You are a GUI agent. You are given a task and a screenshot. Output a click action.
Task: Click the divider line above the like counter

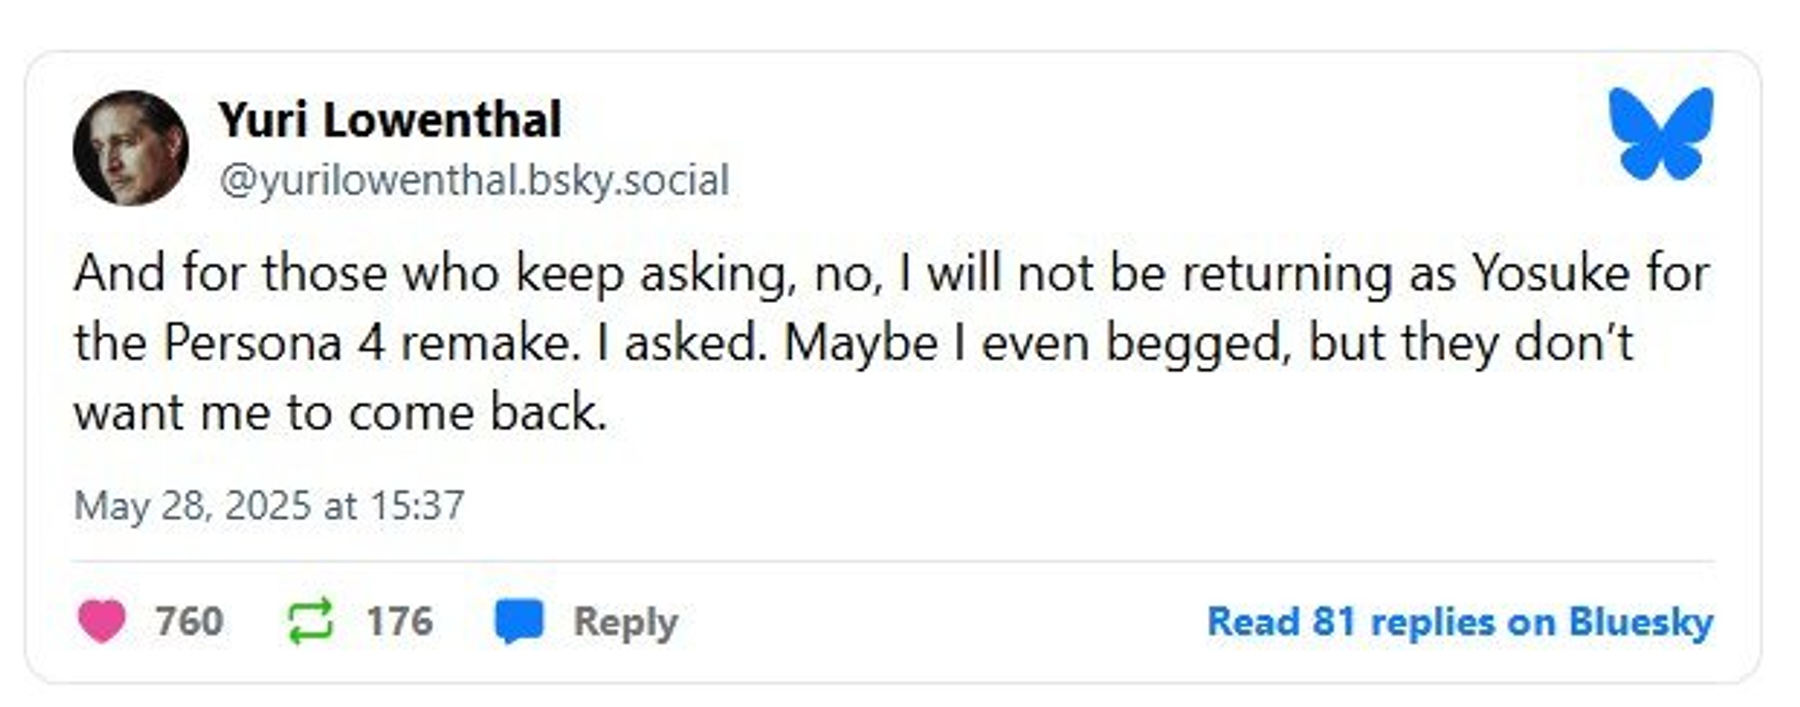click(892, 561)
